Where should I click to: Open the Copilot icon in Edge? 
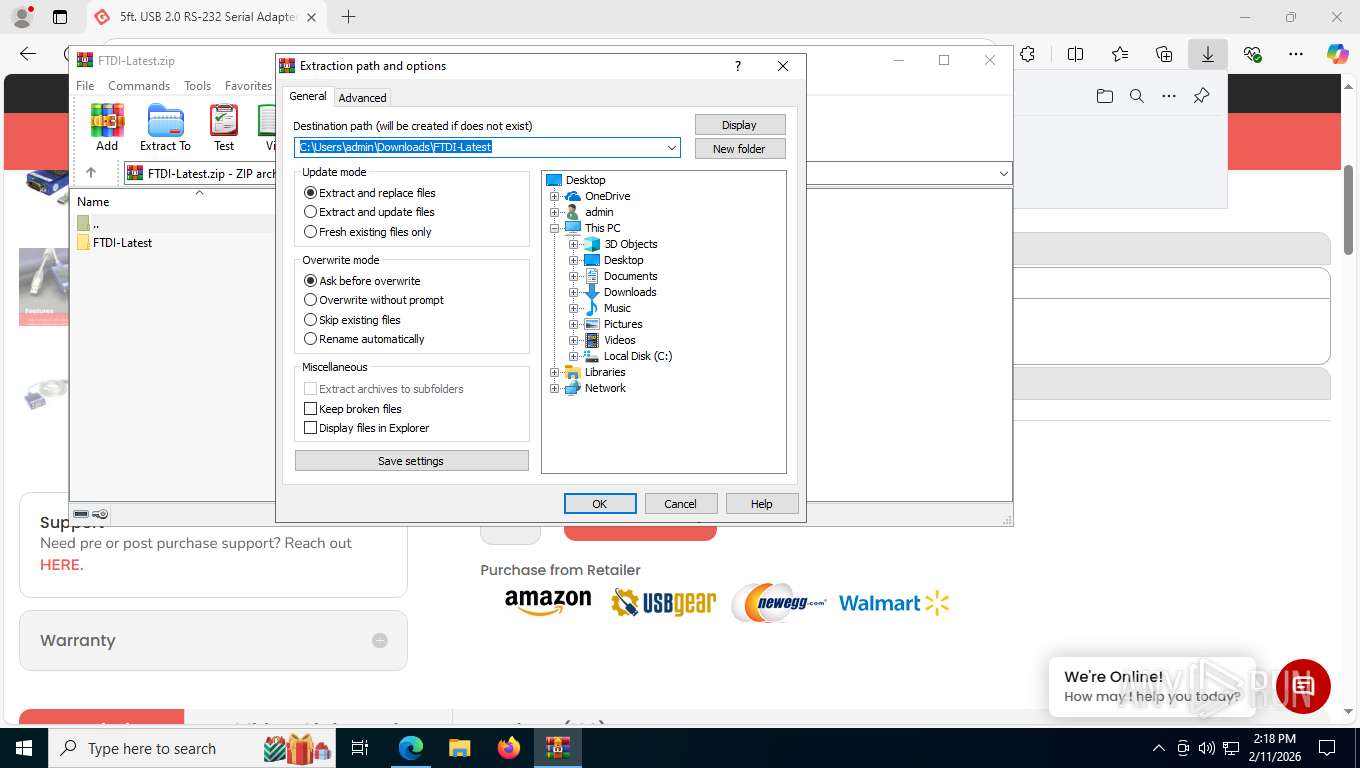[1338, 54]
